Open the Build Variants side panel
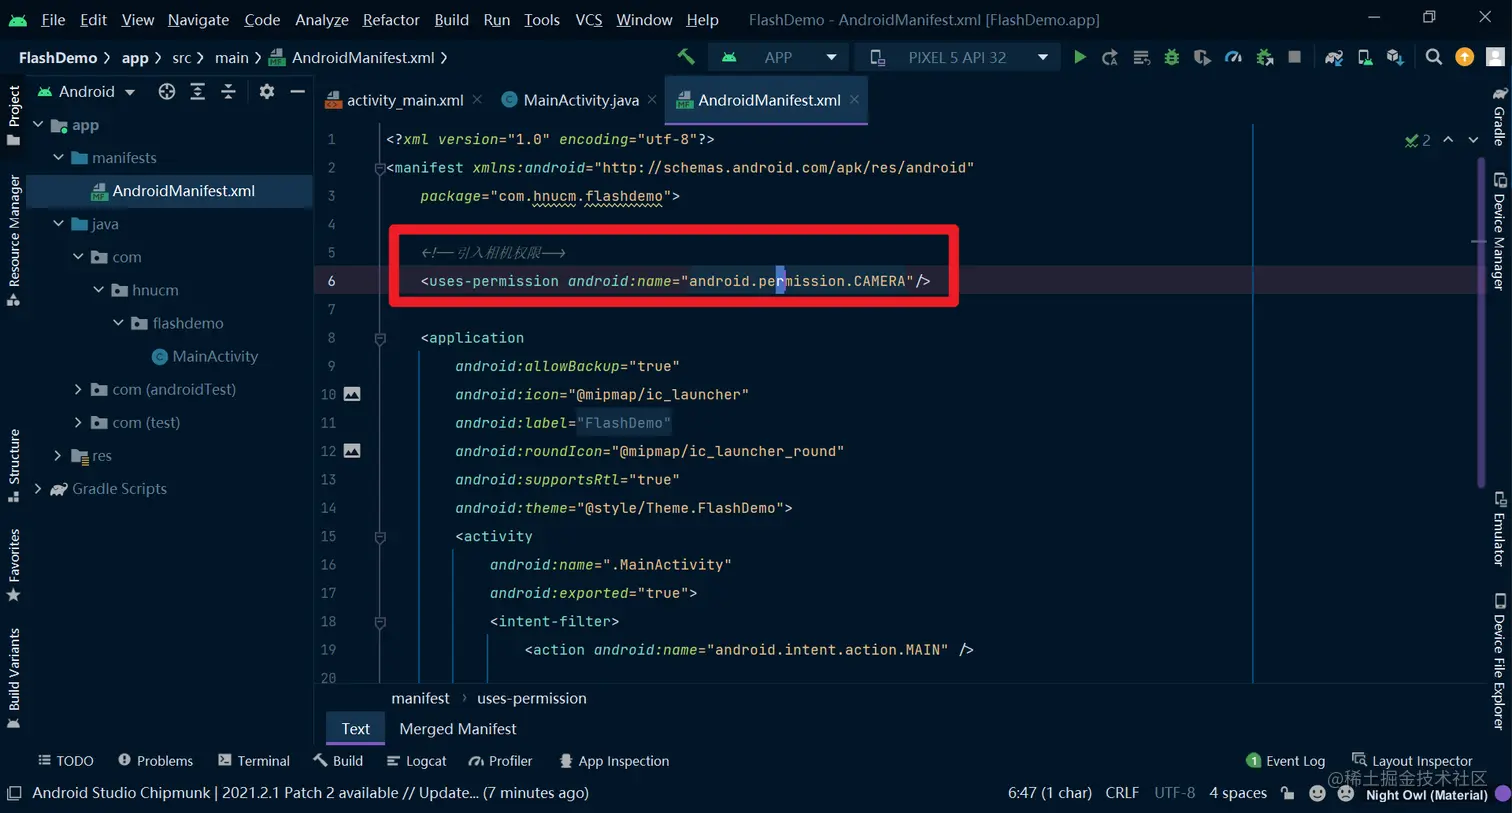This screenshot has width=1512, height=813. (14, 678)
